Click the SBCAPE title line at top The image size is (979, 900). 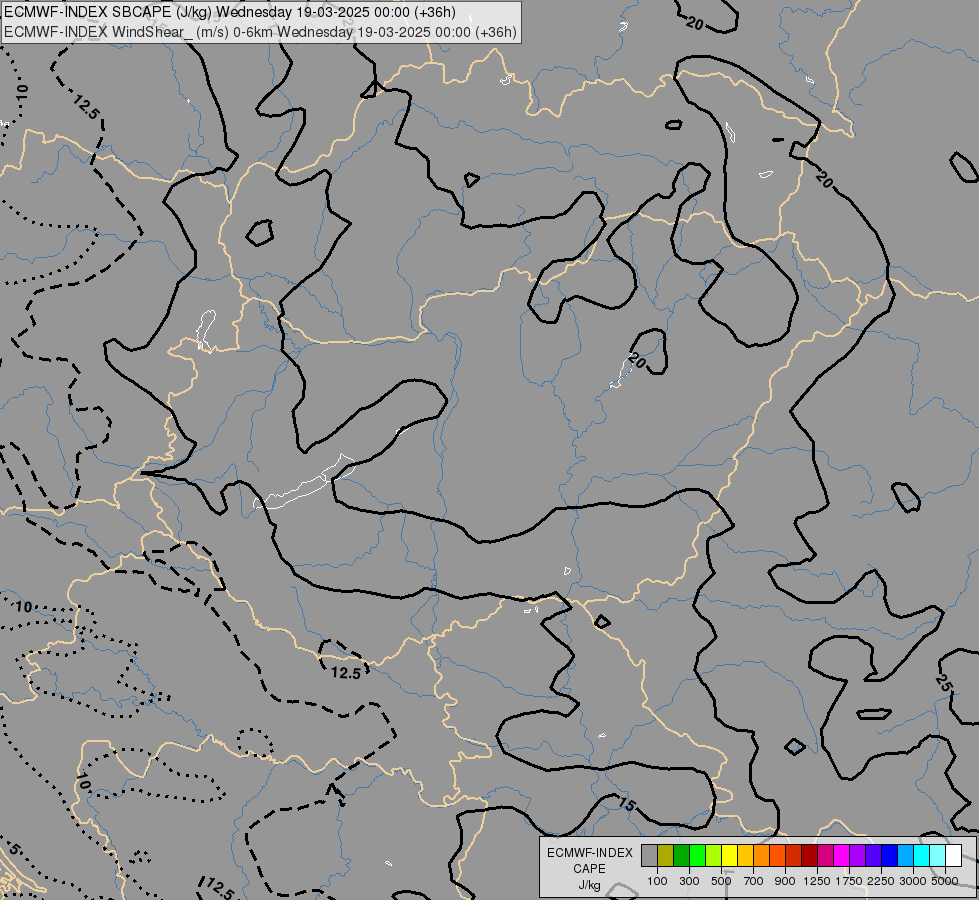coord(230,12)
